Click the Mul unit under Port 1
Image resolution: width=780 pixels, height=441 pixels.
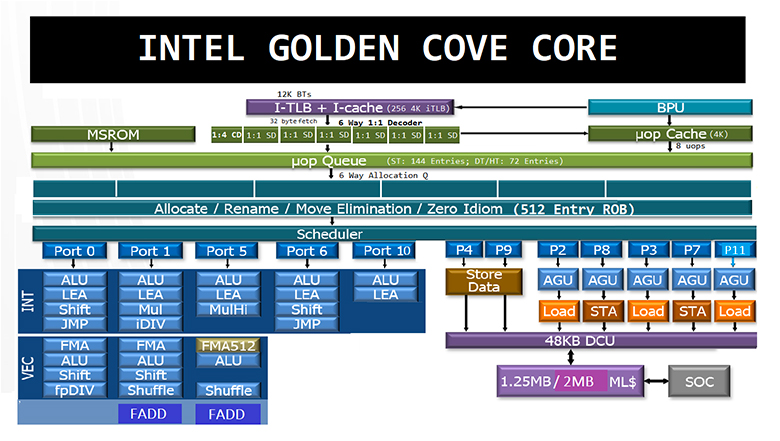150,310
